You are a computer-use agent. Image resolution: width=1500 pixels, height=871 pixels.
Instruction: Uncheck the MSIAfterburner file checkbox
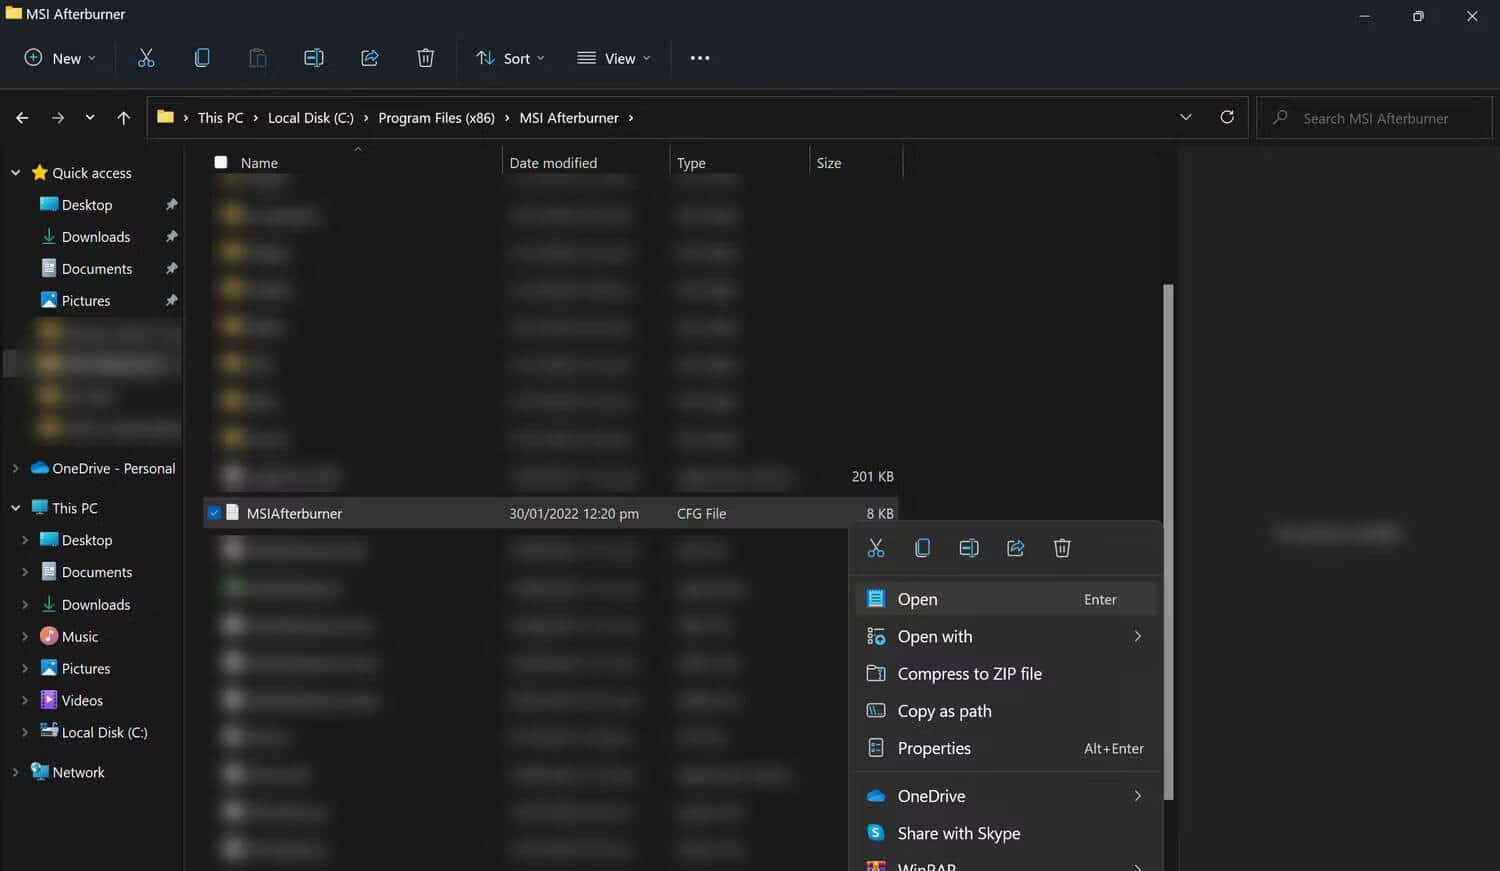click(214, 513)
